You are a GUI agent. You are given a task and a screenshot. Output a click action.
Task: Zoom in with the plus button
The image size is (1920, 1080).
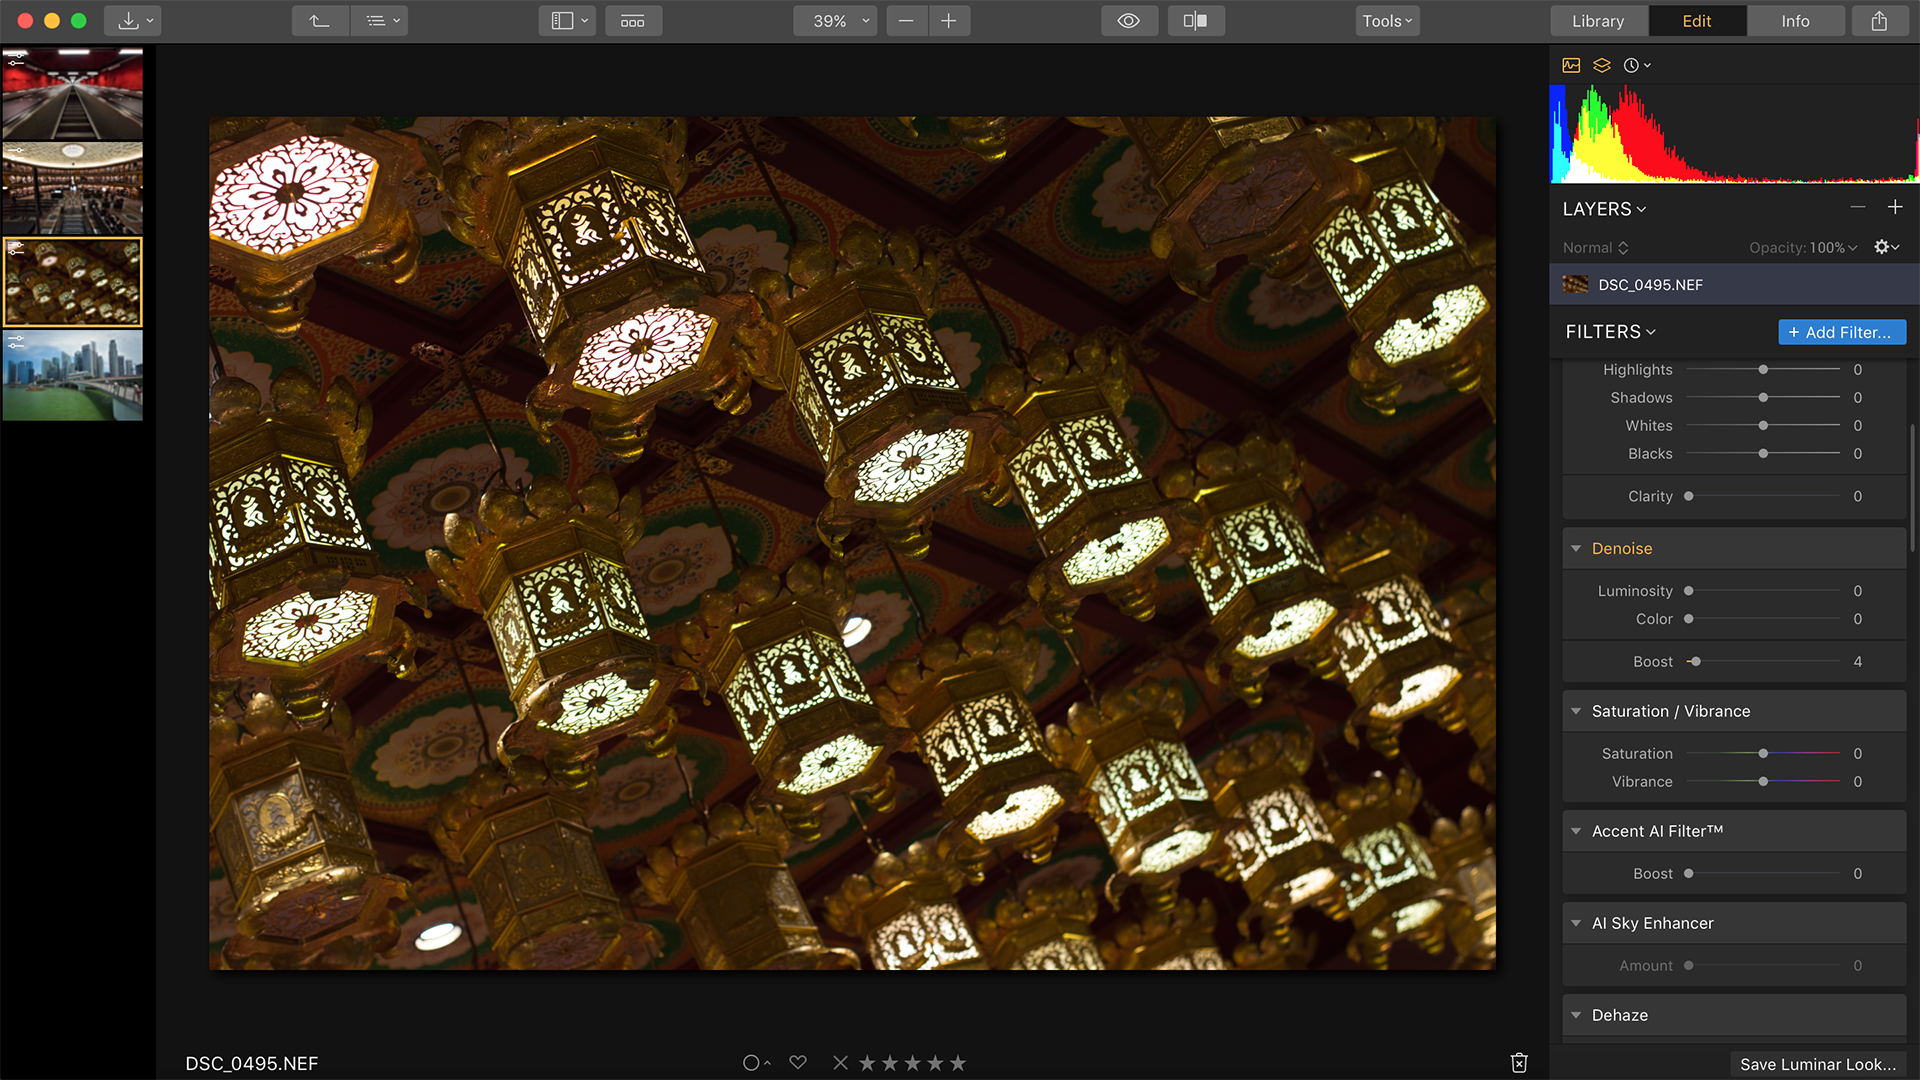949,21
